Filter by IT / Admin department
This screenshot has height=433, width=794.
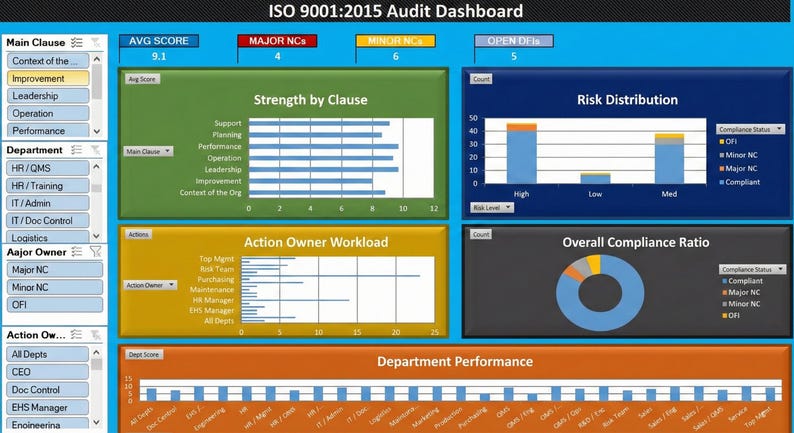[48, 203]
